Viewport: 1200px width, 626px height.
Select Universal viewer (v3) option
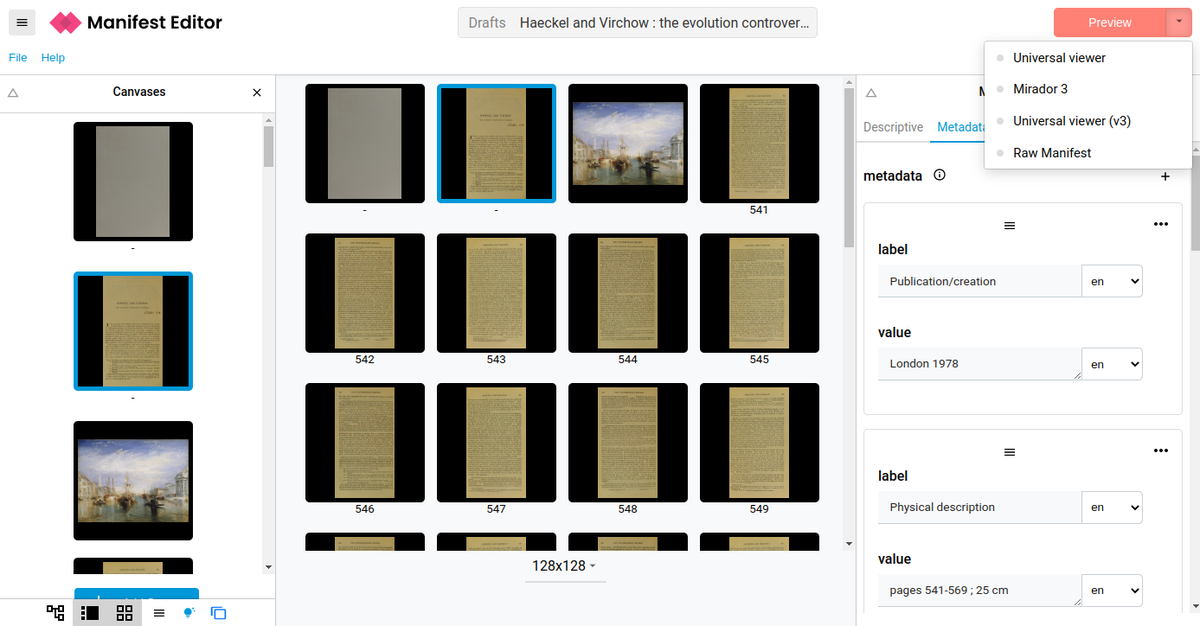1071,121
